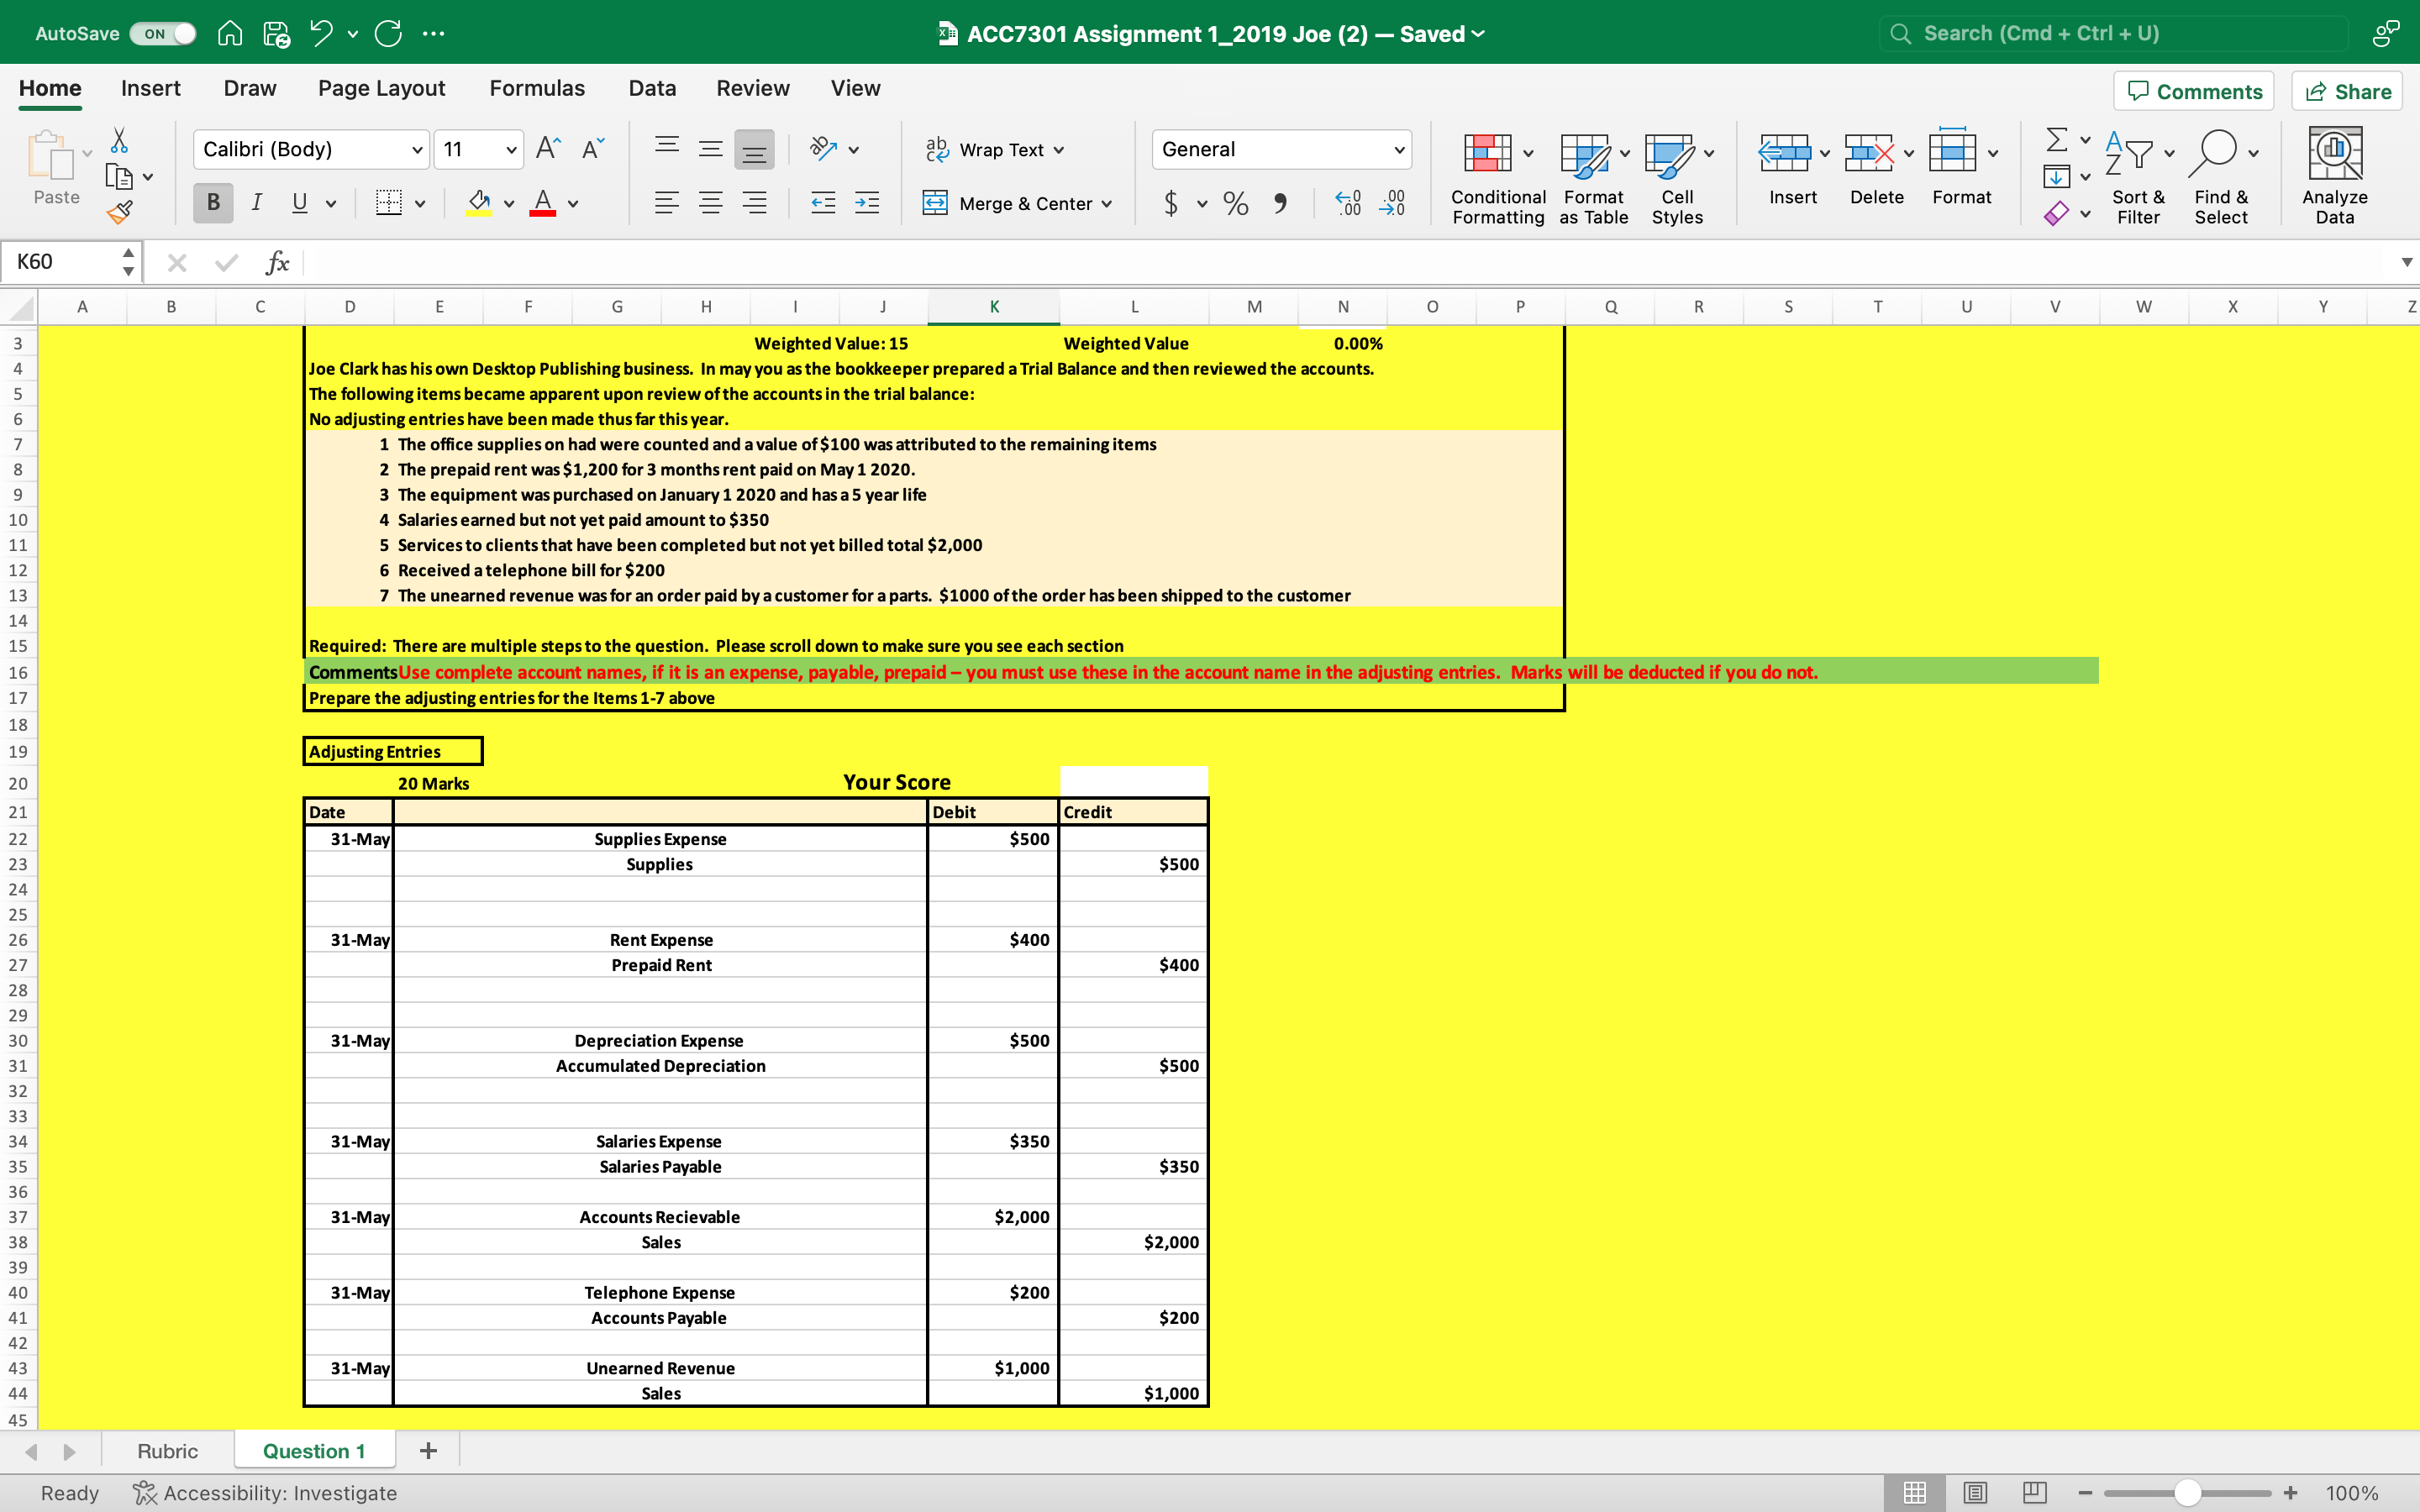Toggle Bold formatting button

click(213, 203)
